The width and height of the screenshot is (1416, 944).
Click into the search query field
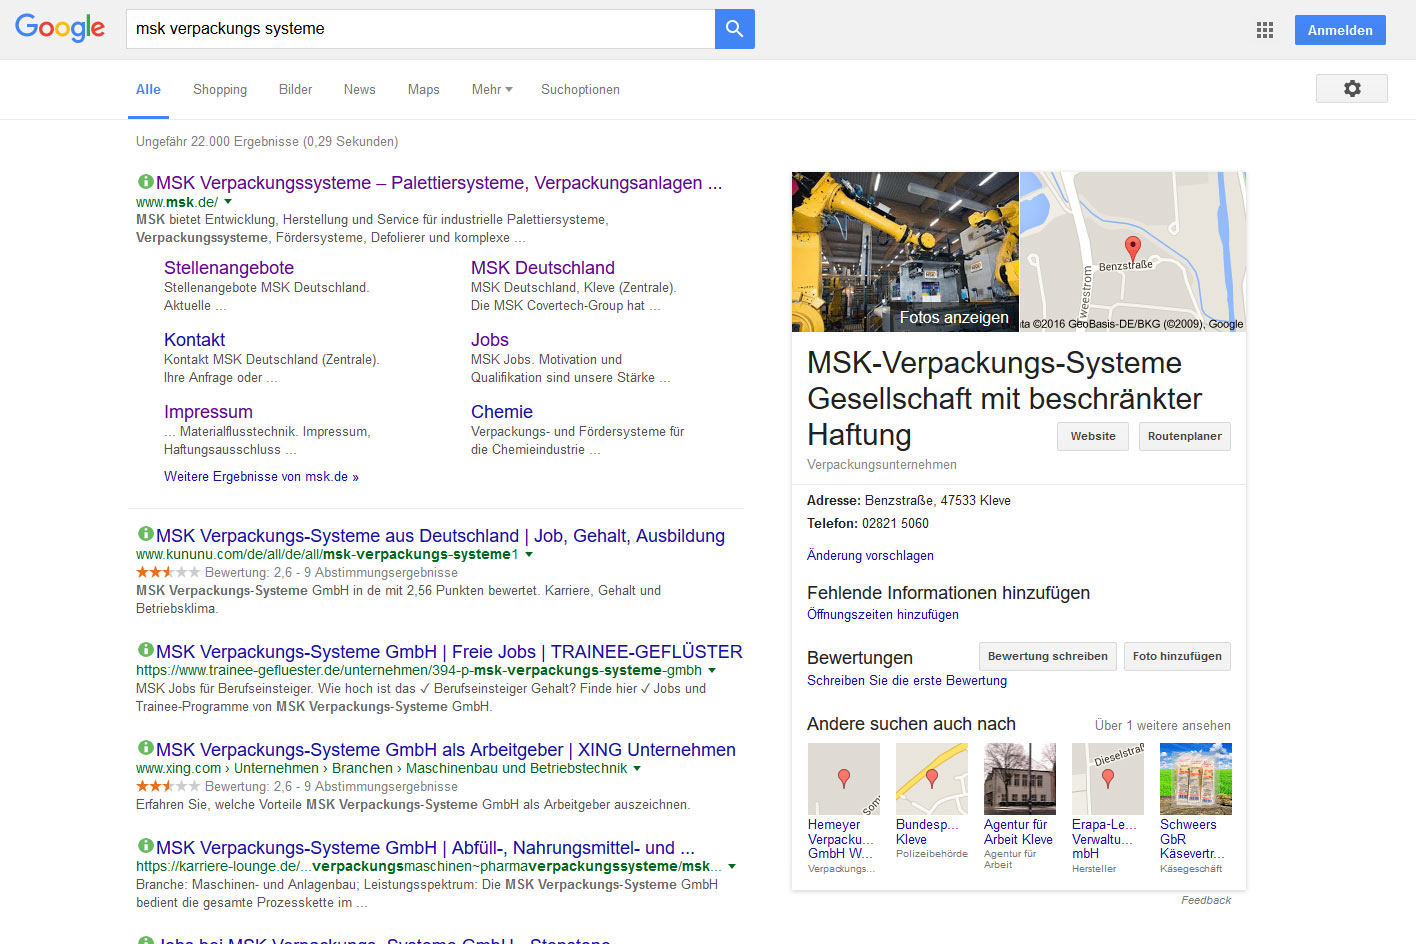click(x=420, y=29)
